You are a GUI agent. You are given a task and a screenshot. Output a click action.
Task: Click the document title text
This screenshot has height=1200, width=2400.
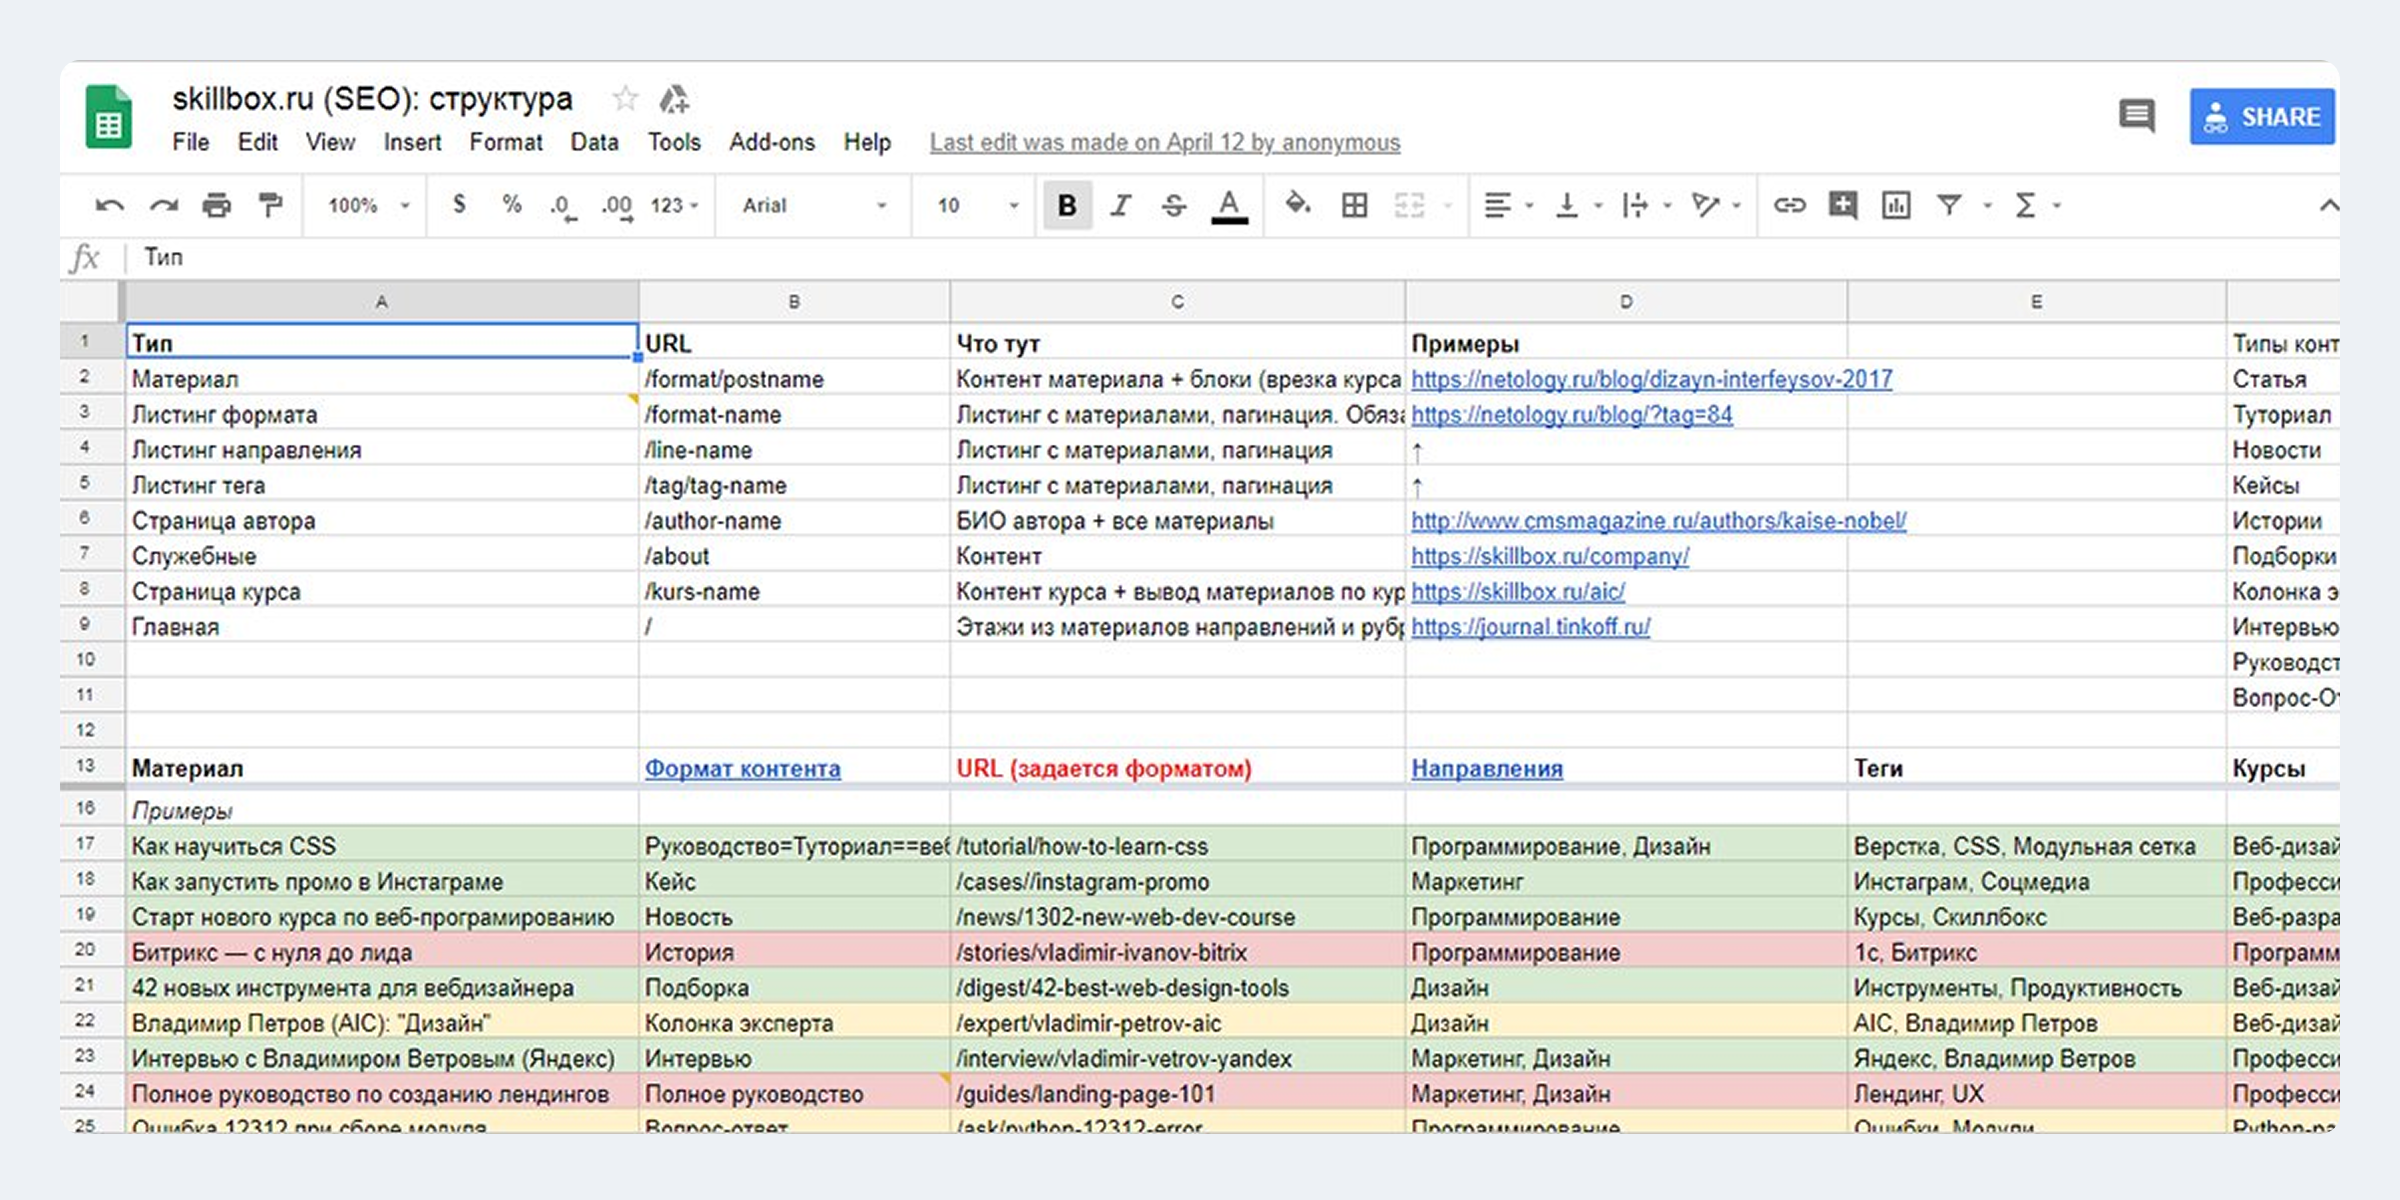[x=372, y=99]
